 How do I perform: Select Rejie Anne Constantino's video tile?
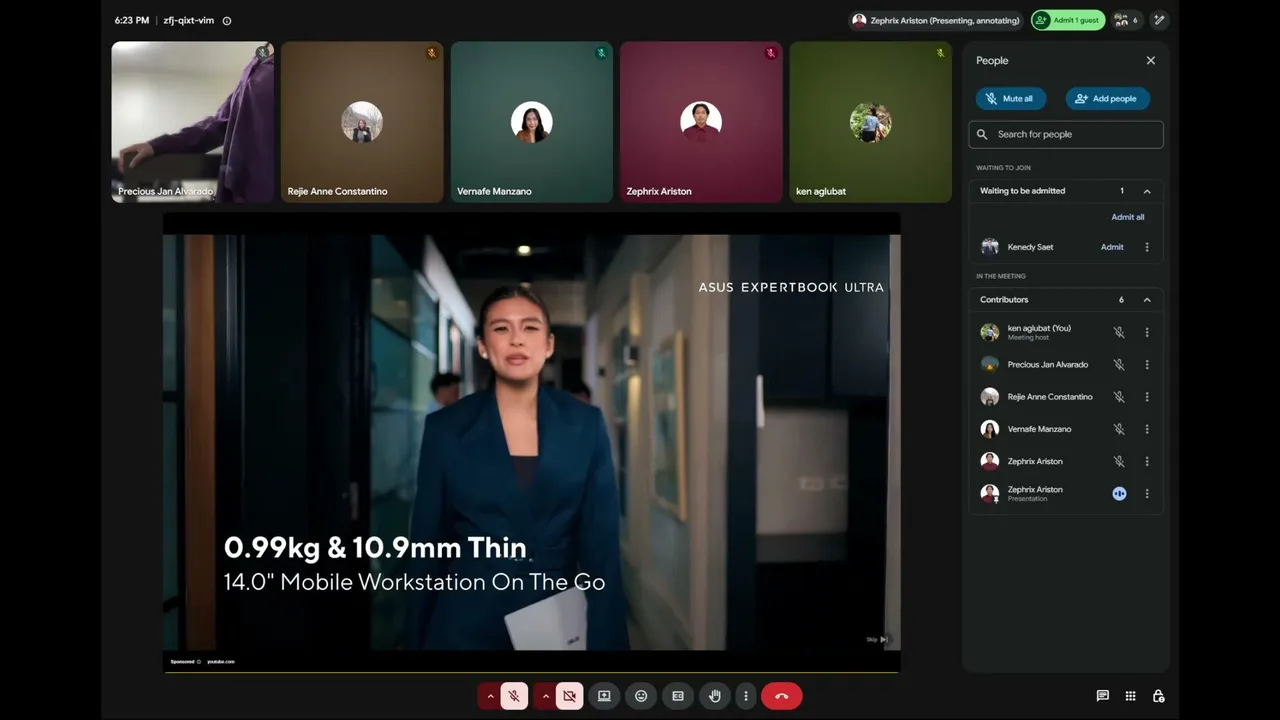click(362, 122)
